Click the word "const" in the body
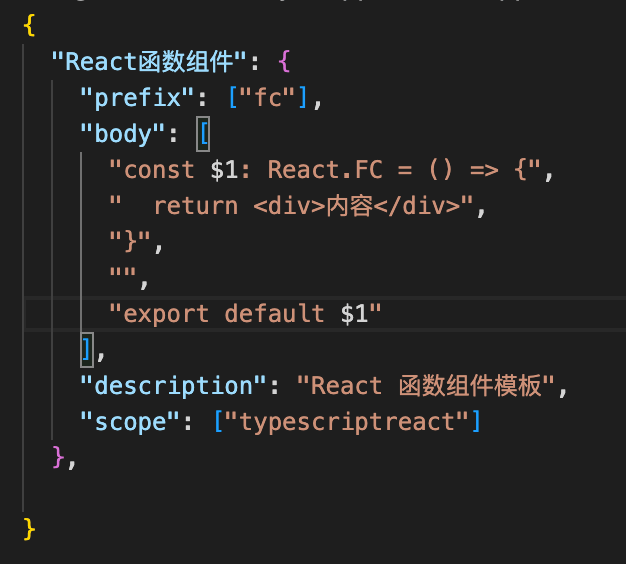626x564 pixels. pos(158,170)
